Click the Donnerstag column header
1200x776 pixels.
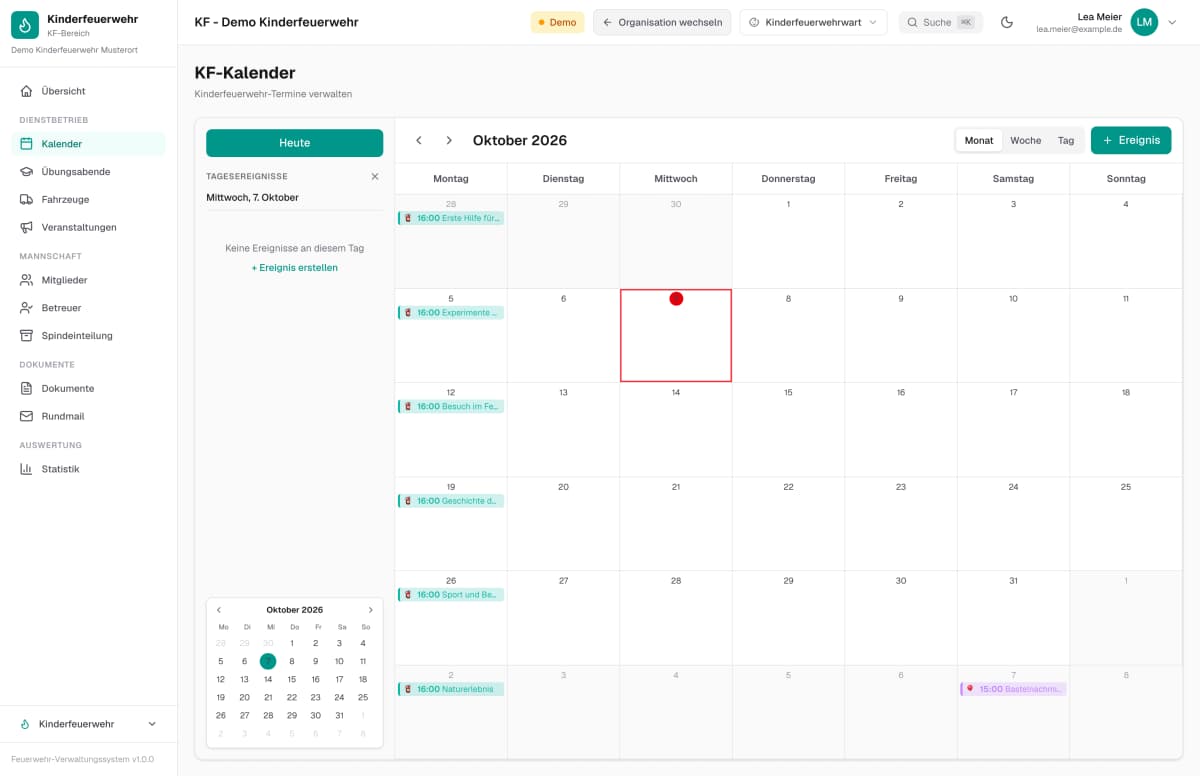tap(788, 179)
